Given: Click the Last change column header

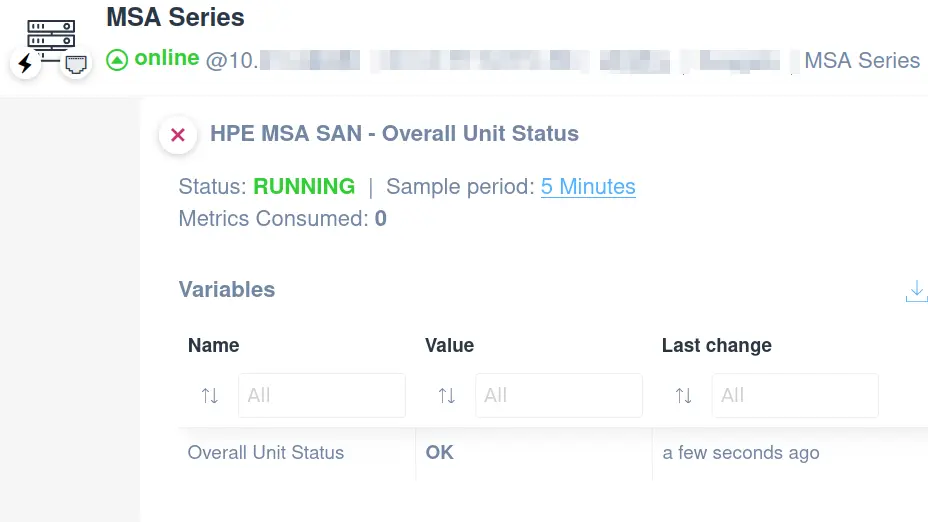Looking at the screenshot, I should tap(717, 346).
